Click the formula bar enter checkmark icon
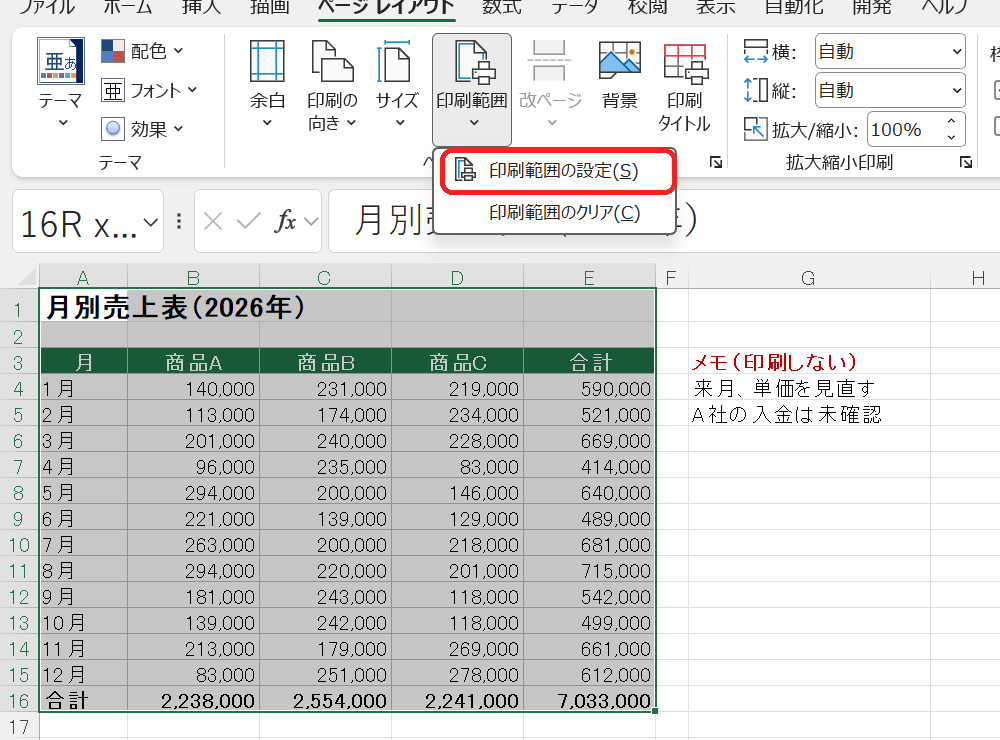The image size is (1000, 740). (x=248, y=222)
